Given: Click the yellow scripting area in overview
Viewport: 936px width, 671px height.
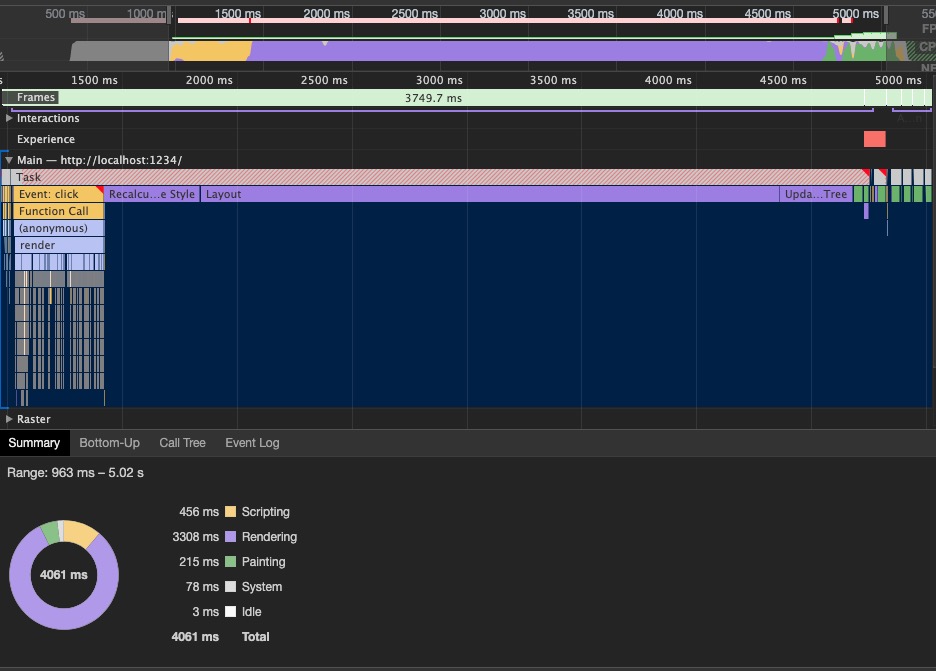Looking at the screenshot, I should [x=209, y=51].
